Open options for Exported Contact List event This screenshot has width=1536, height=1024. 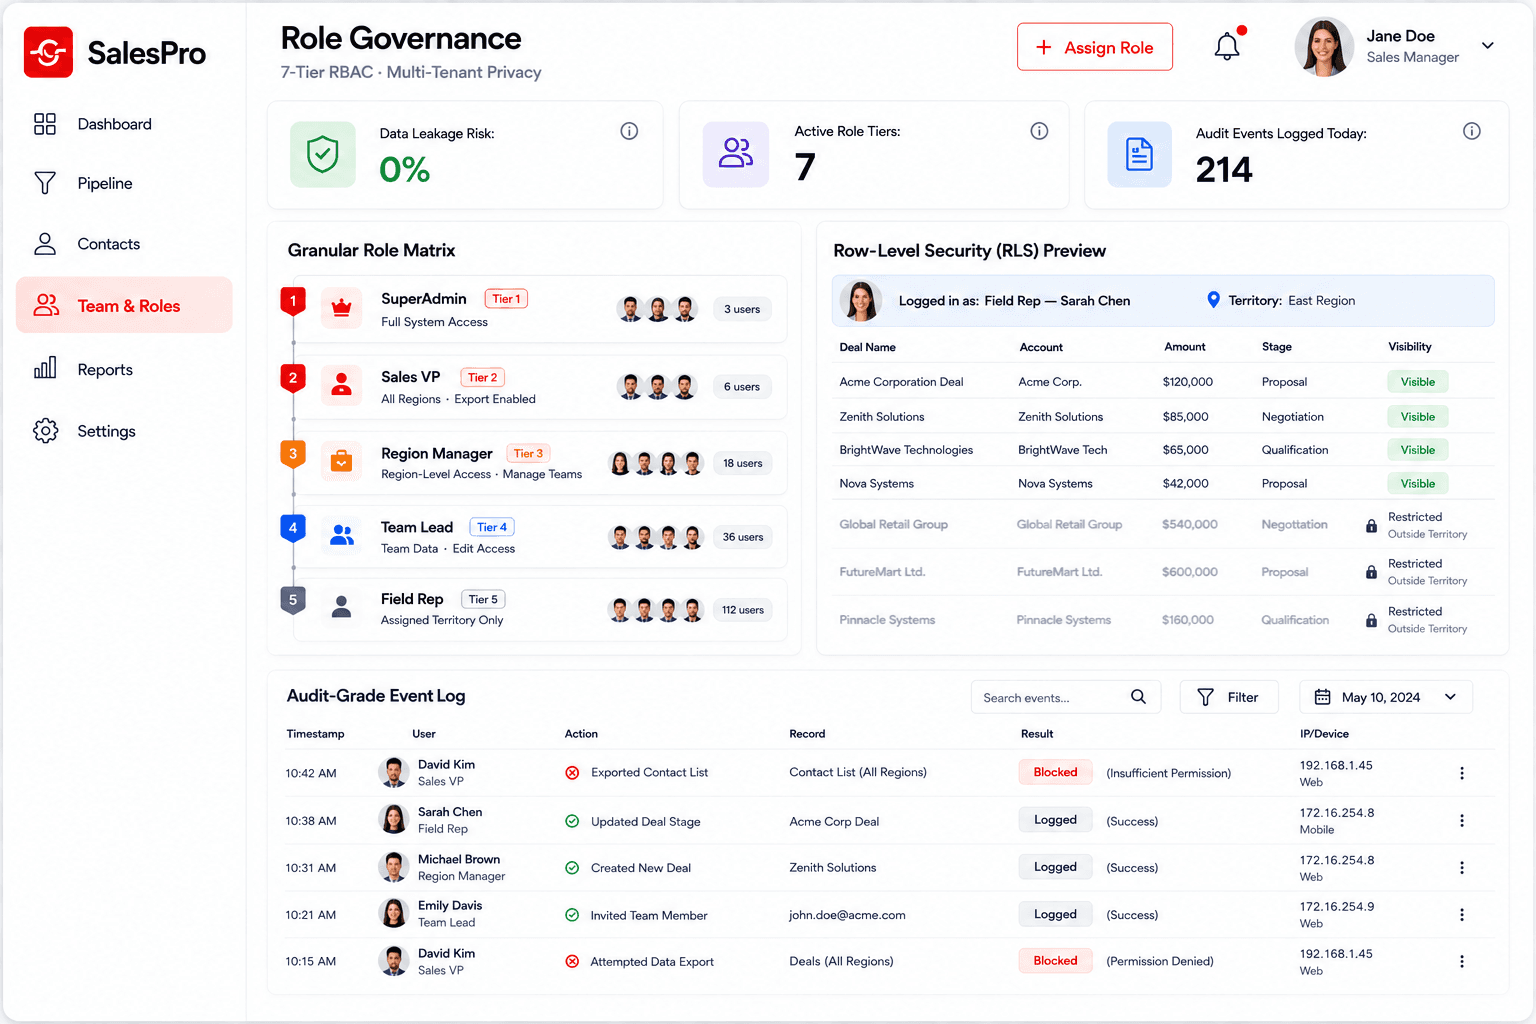[1461, 773]
